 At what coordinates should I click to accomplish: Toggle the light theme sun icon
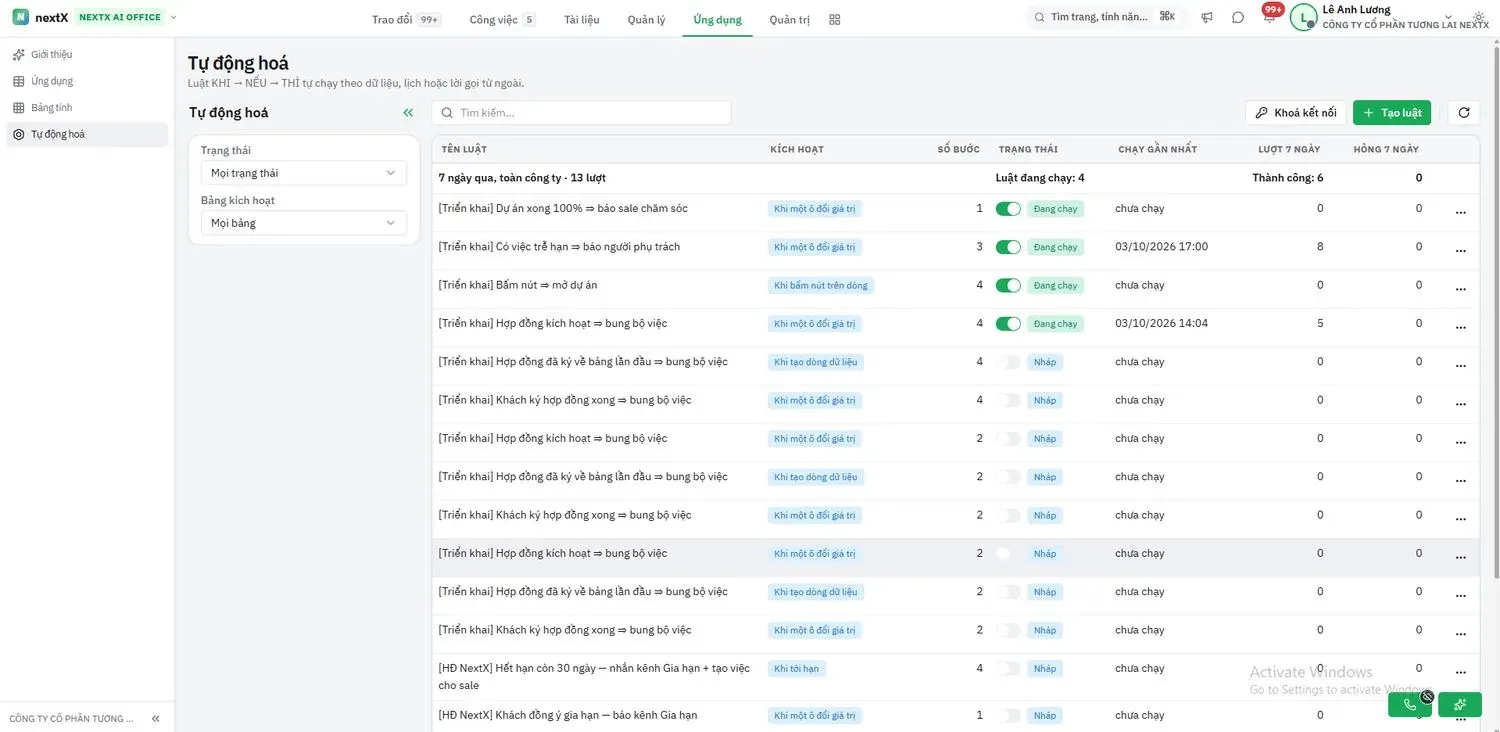(x=1479, y=18)
